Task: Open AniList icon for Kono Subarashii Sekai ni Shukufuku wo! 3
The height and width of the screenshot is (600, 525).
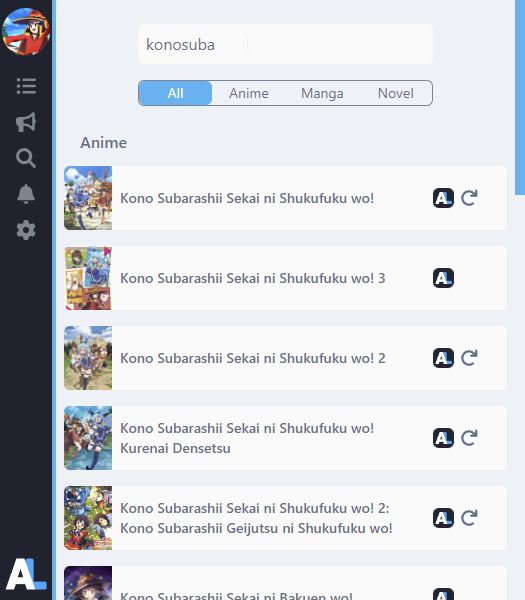Action: [443, 278]
